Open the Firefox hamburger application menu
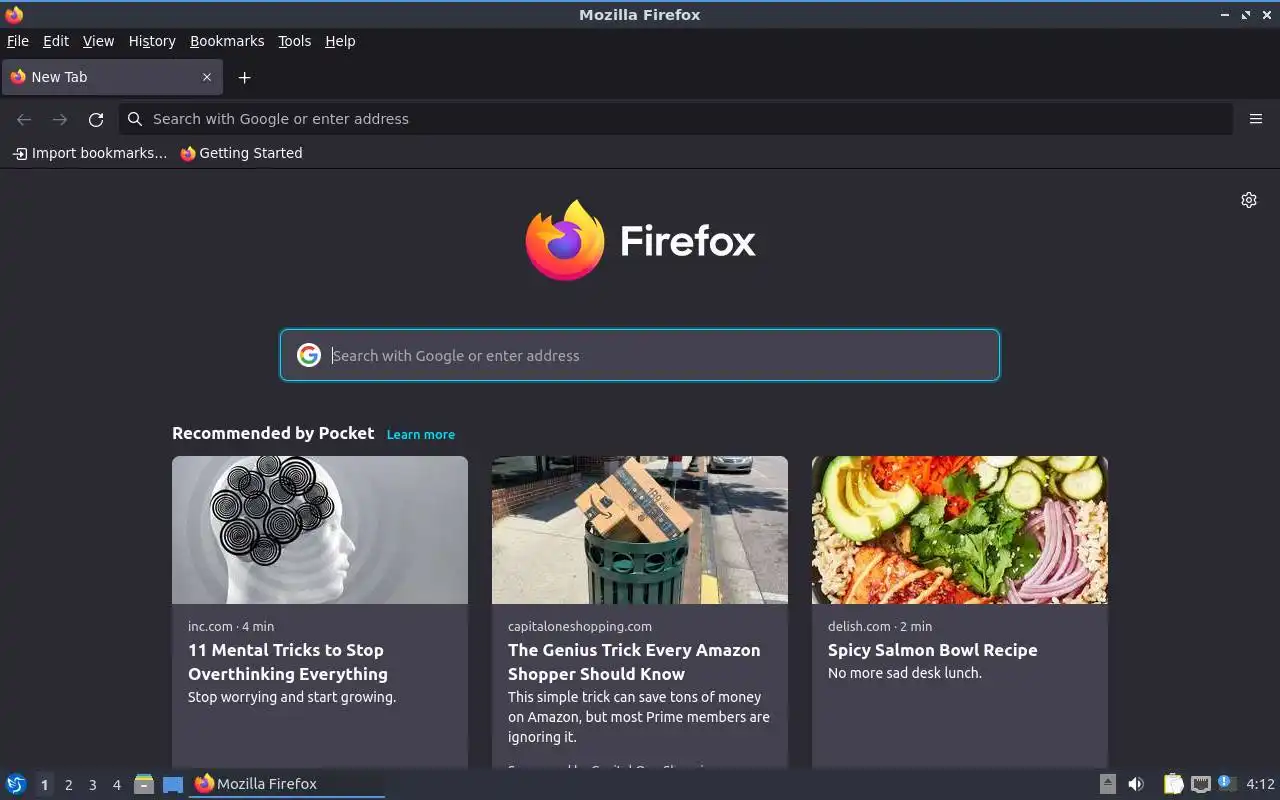 point(1256,119)
